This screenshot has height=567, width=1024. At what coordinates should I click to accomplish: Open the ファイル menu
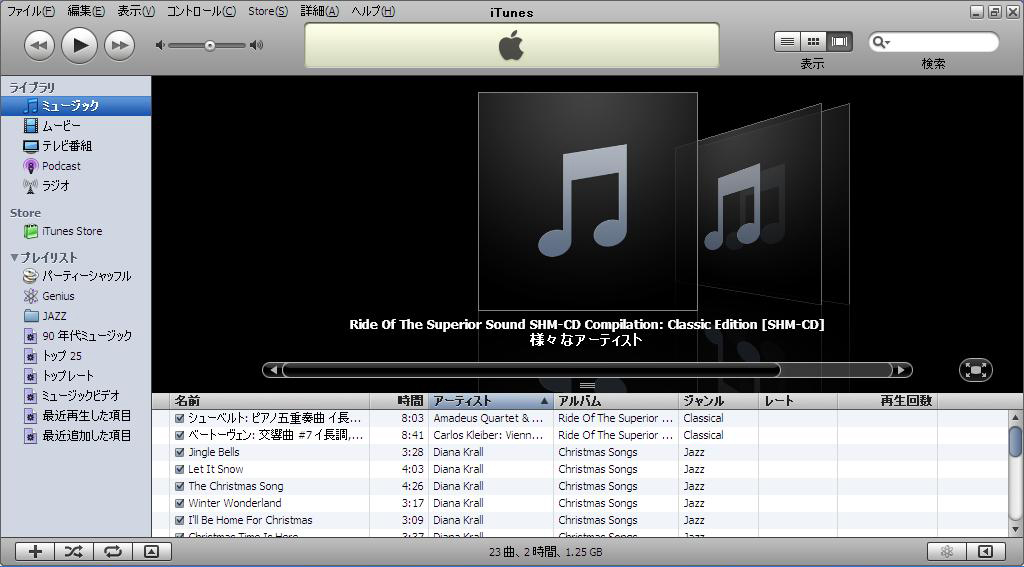coord(31,11)
